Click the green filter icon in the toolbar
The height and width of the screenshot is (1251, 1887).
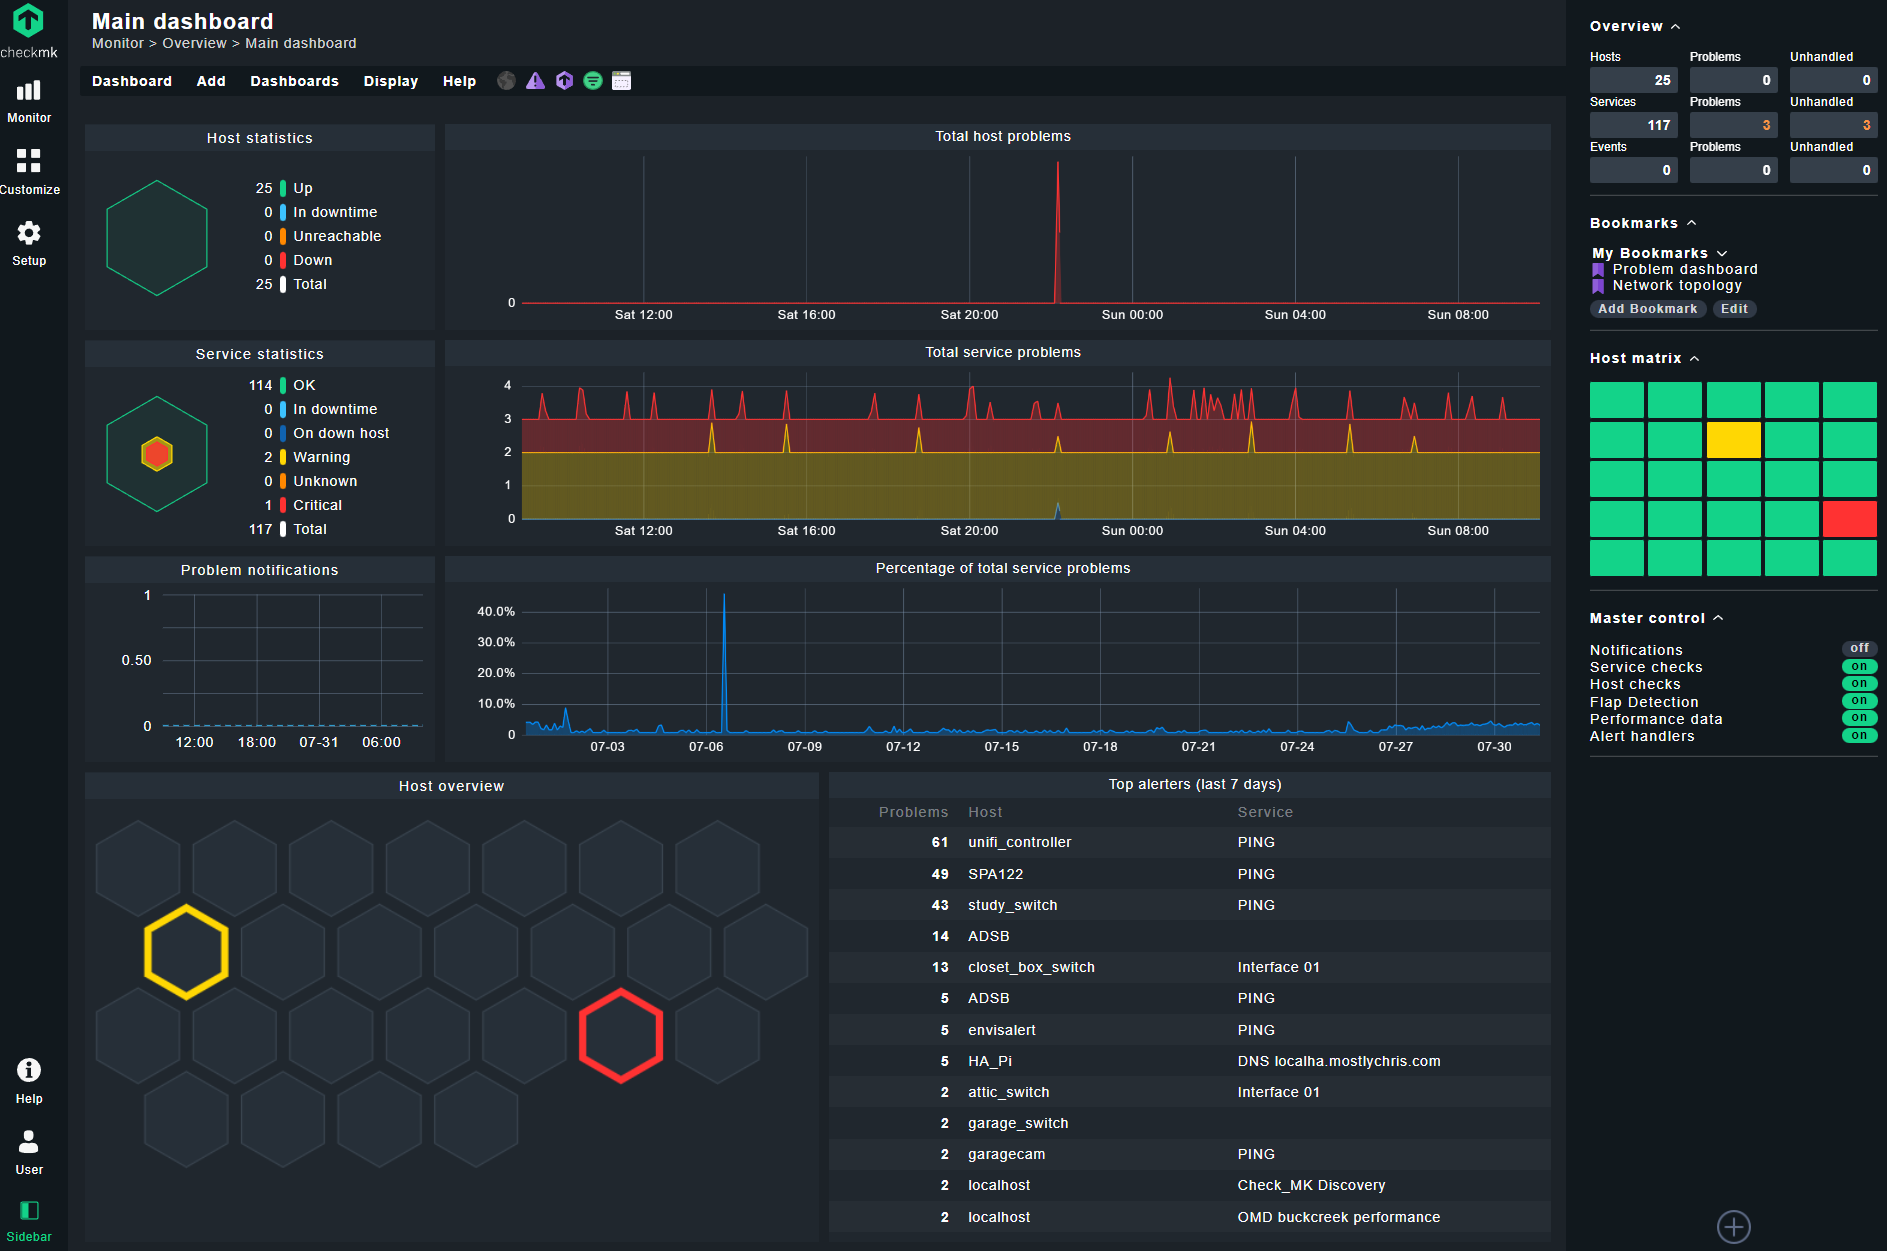point(593,81)
